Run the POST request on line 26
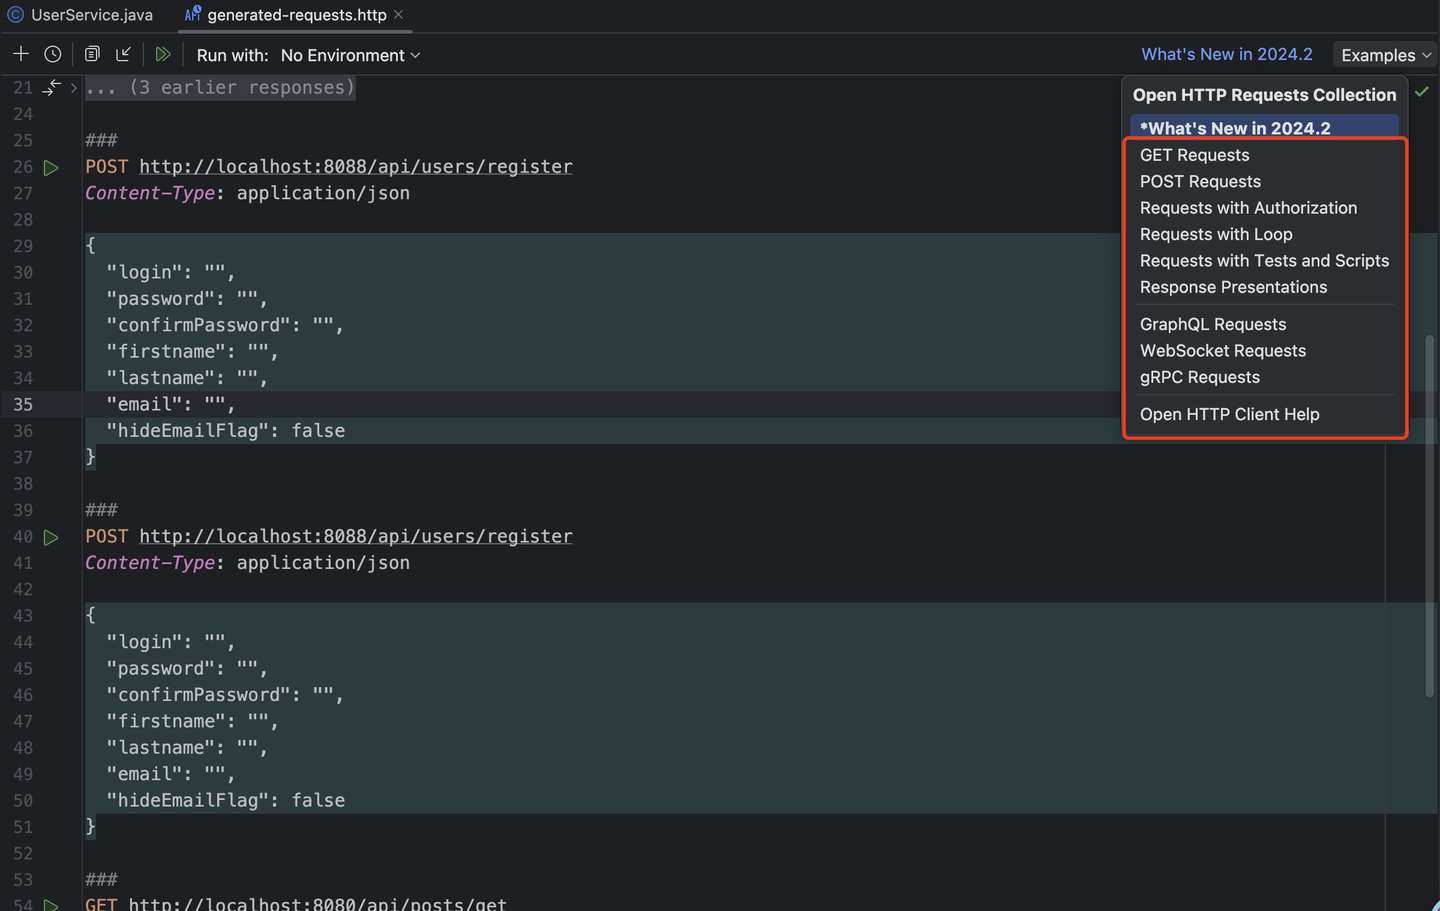Viewport: 1440px width, 911px height. point(51,167)
